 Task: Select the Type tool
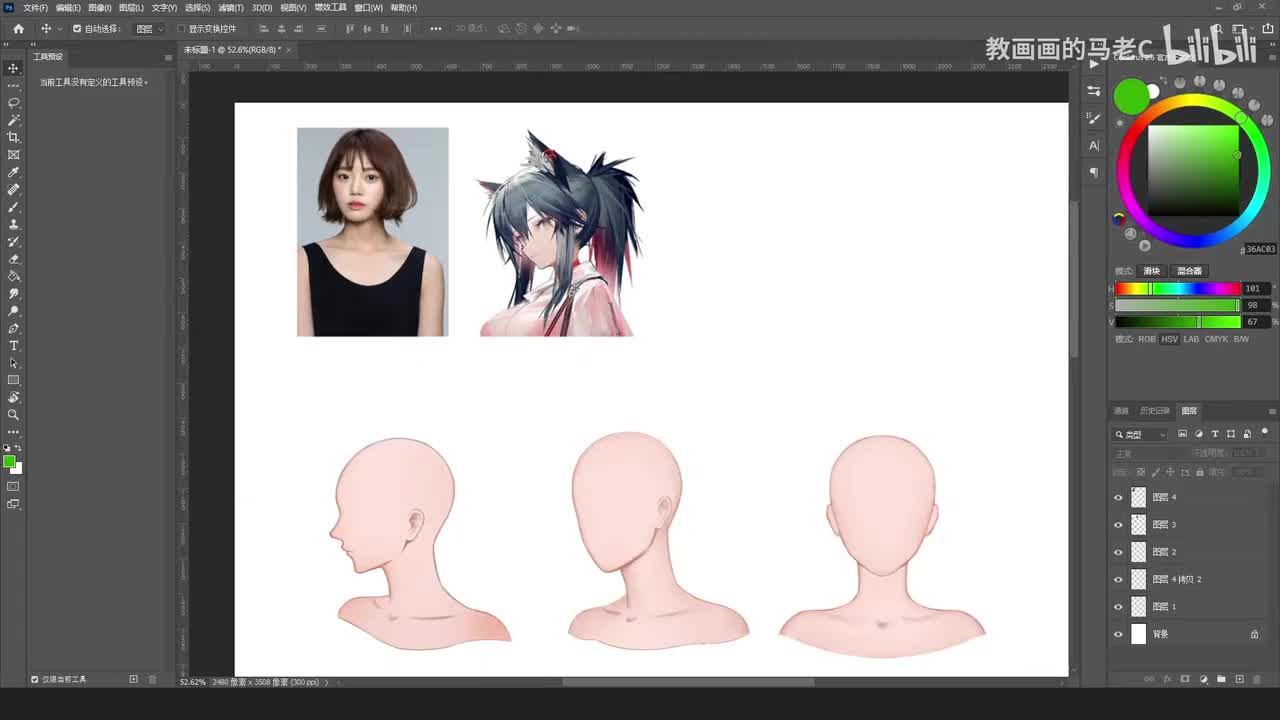click(13, 346)
